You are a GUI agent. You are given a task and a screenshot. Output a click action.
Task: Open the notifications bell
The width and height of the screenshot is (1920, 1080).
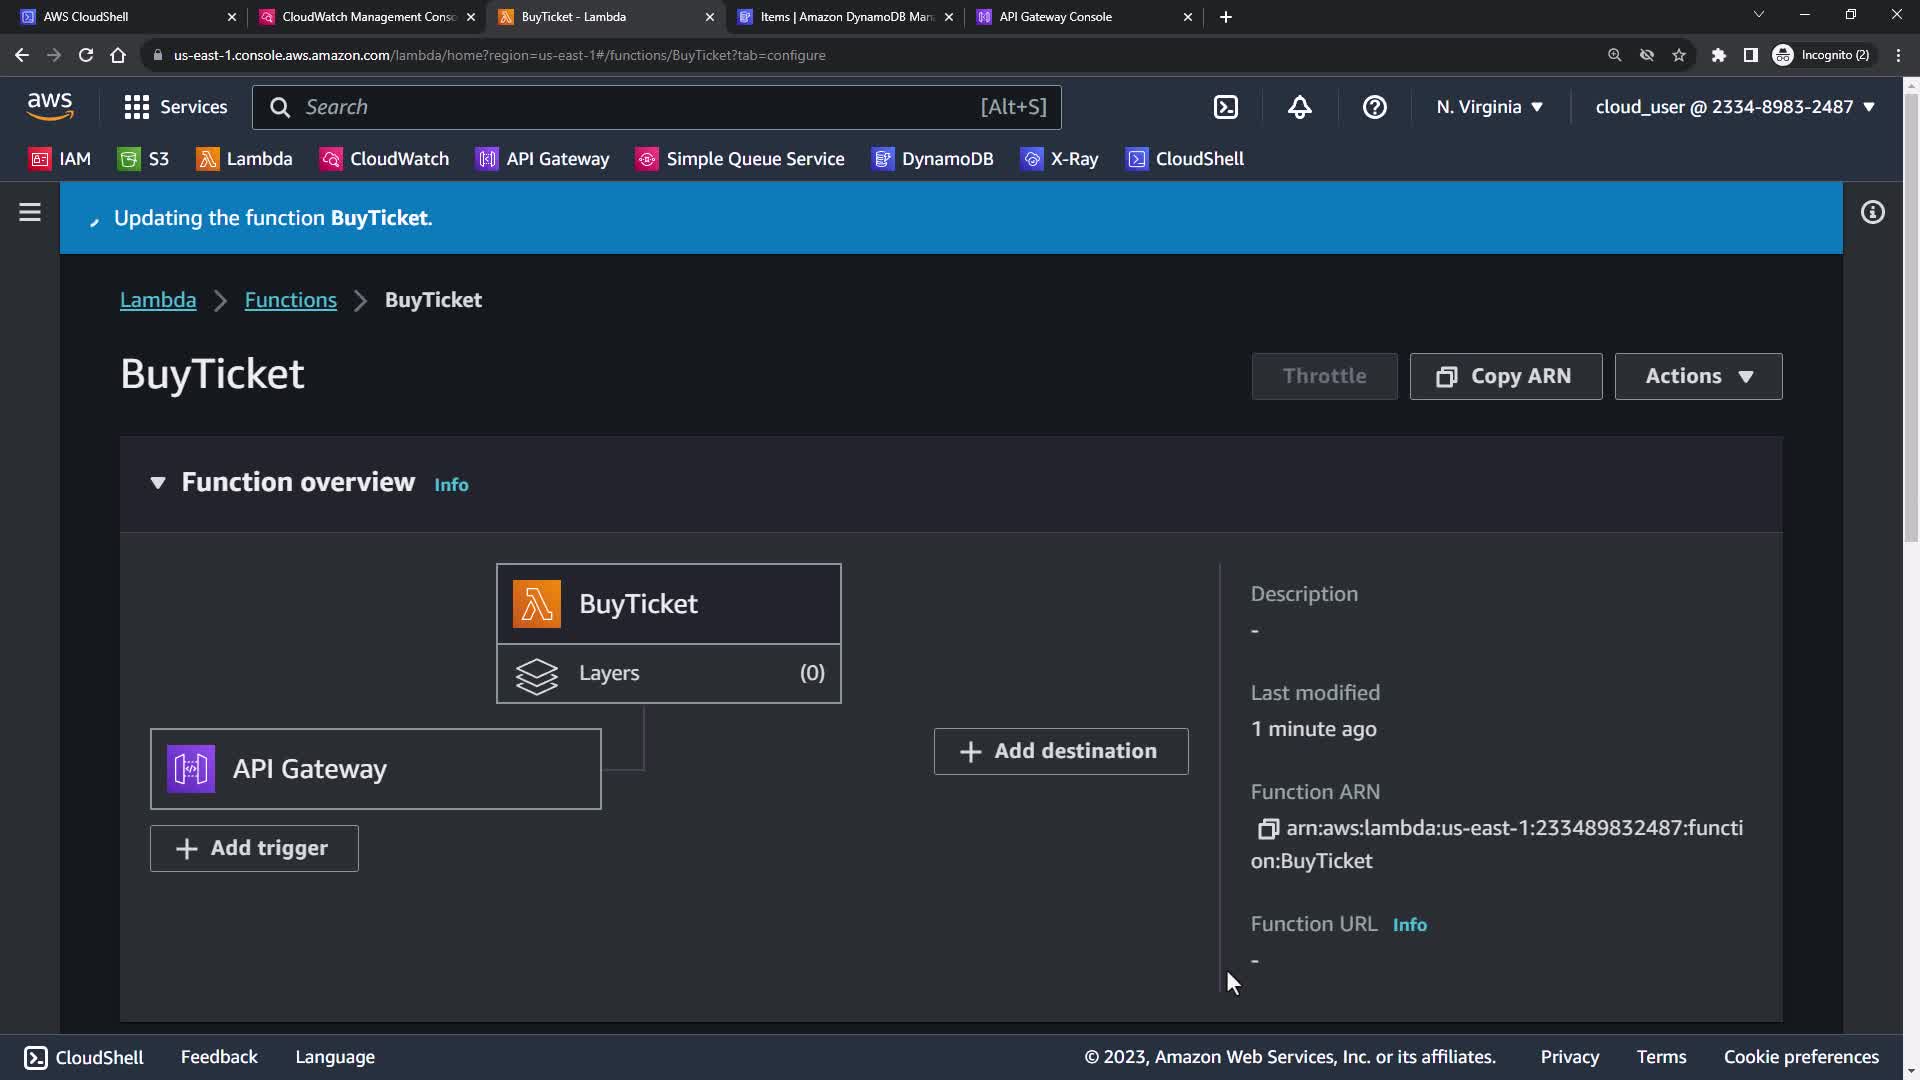pos(1299,107)
